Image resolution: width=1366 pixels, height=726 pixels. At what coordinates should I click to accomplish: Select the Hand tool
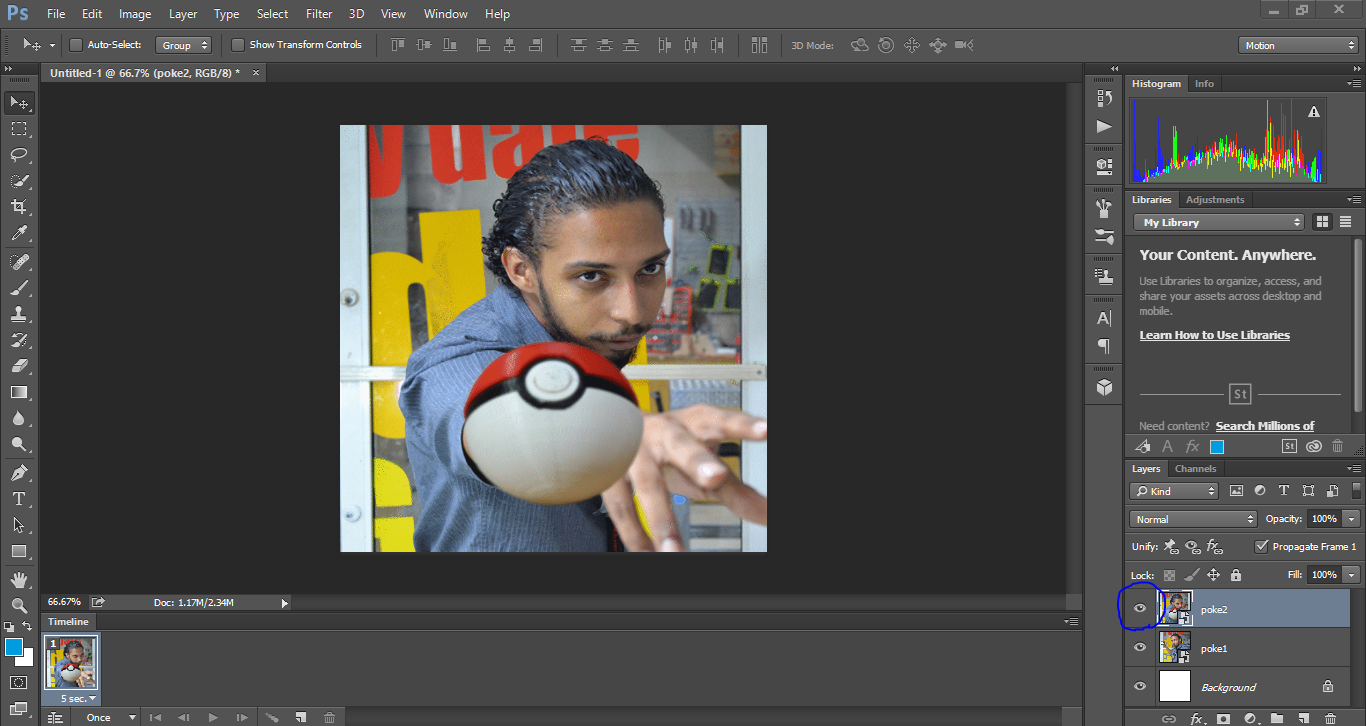pyautogui.click(x=19, y=580)
